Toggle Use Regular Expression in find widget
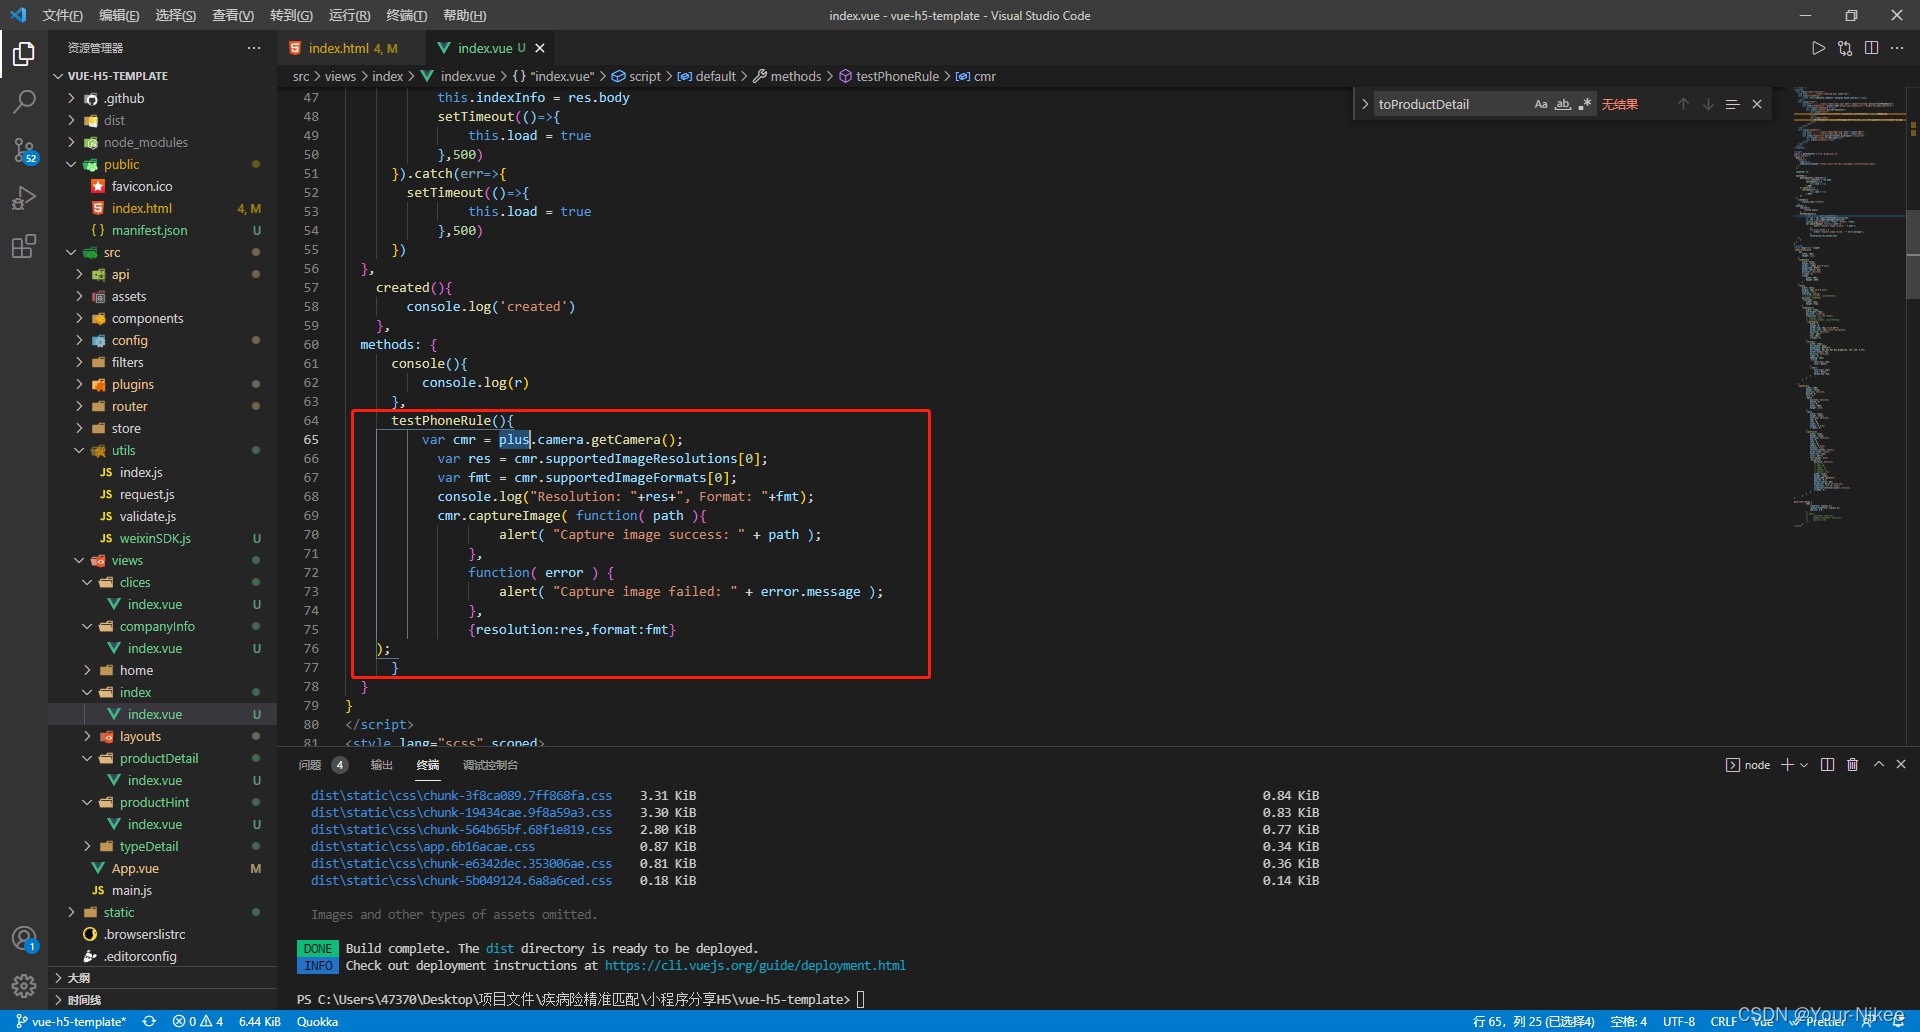The image size is (1920, 1032). pos(1585,104)
